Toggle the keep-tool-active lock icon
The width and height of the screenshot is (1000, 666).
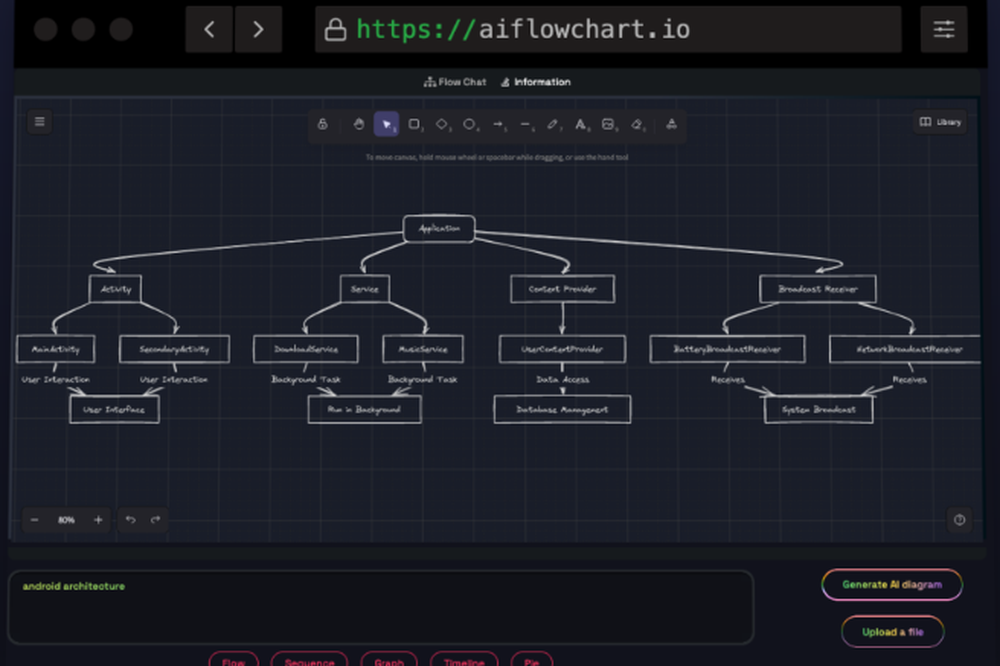pos(323,124)
